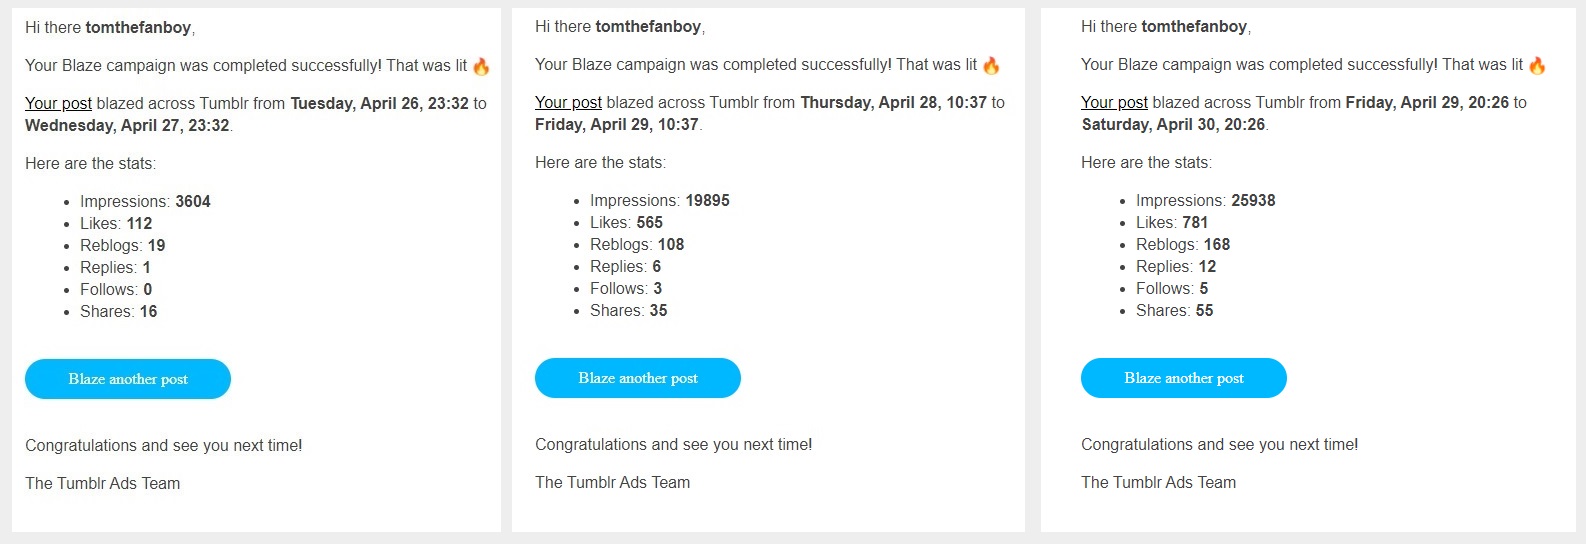Click the end date "Wednesday, April 27, 23:32"
Image resolution: width=1586 pixels, height=544 pixels.
click(x=127, y=125)
